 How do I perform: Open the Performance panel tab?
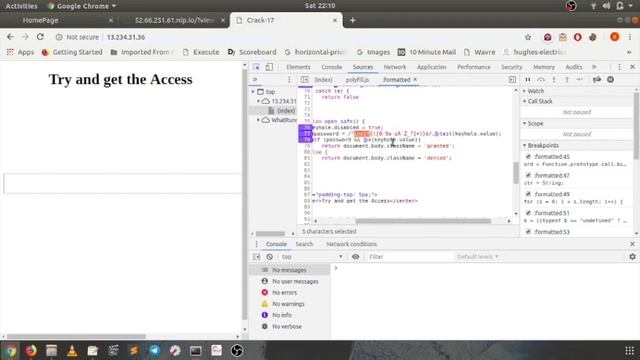(x=473, y=67)
